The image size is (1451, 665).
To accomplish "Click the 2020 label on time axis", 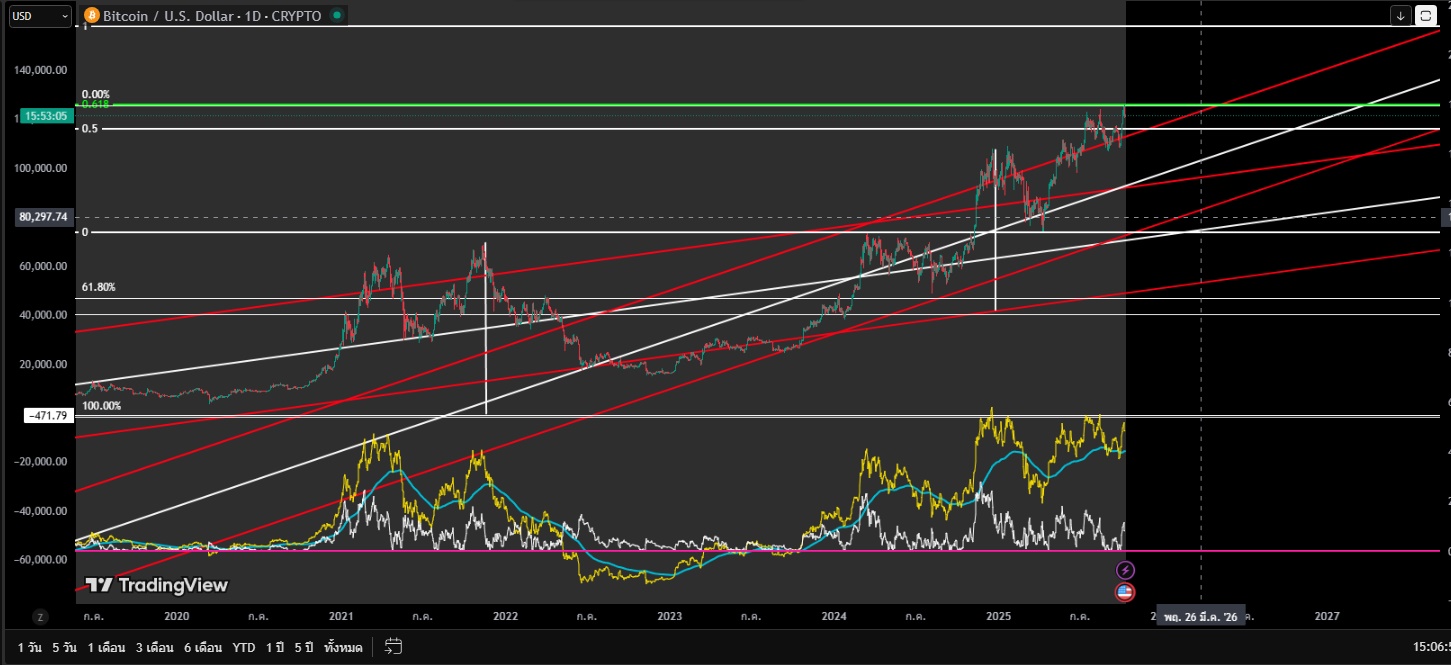I will (176, 617).
